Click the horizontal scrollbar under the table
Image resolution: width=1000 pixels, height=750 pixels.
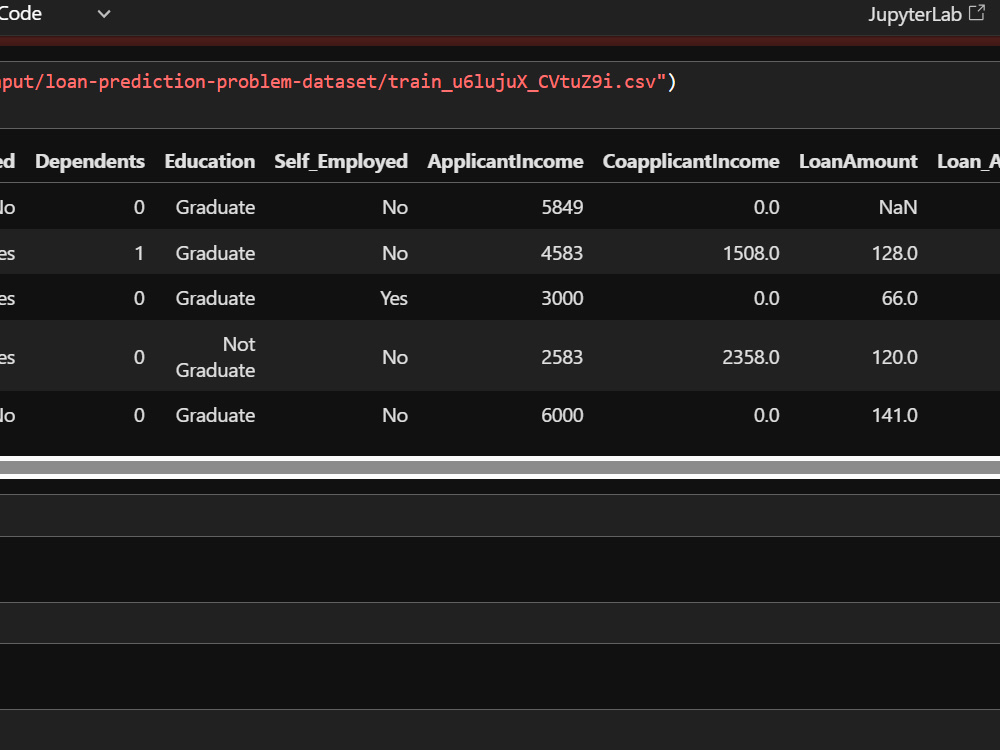pos(500,467)
